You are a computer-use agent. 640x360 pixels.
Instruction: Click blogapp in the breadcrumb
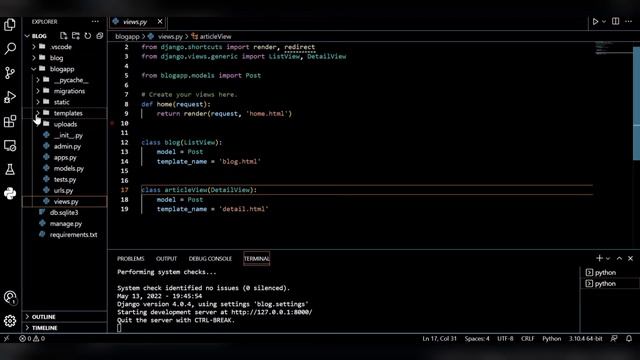(x=127, y=36)
